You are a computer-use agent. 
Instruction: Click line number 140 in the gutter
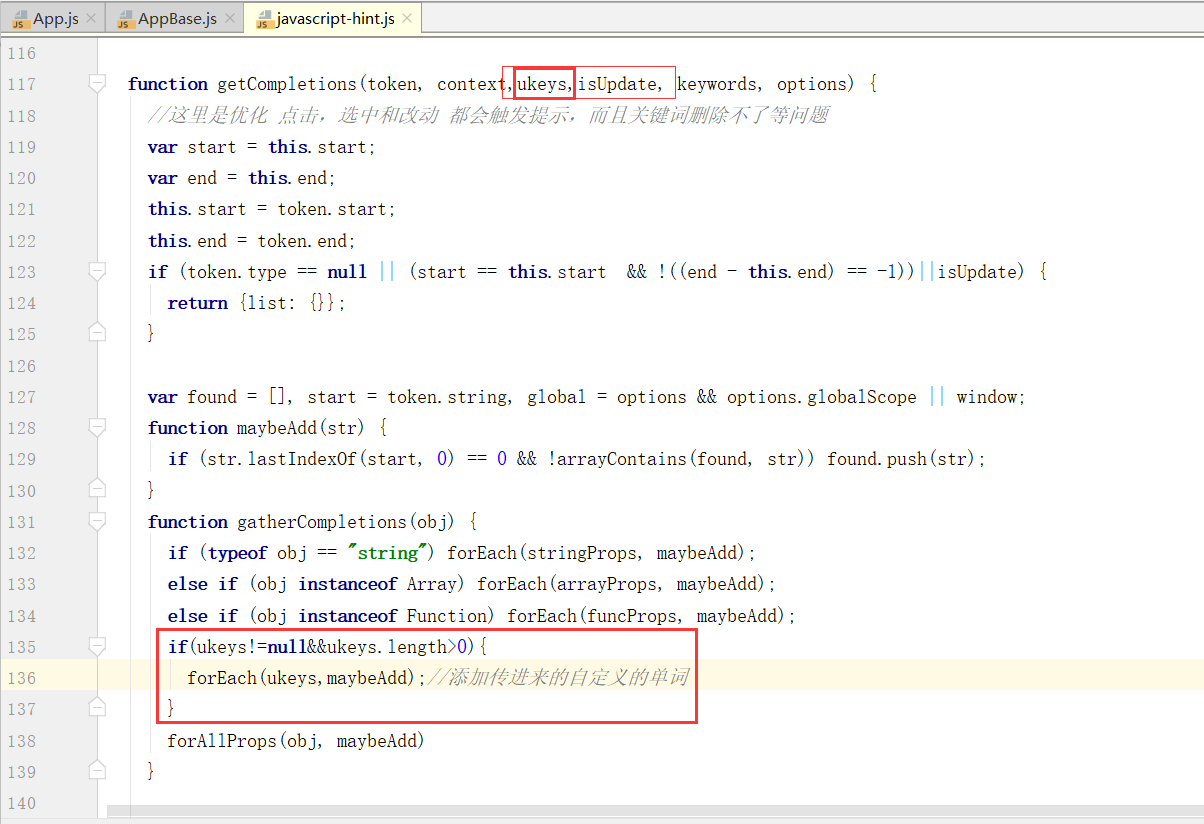point(21,803)
